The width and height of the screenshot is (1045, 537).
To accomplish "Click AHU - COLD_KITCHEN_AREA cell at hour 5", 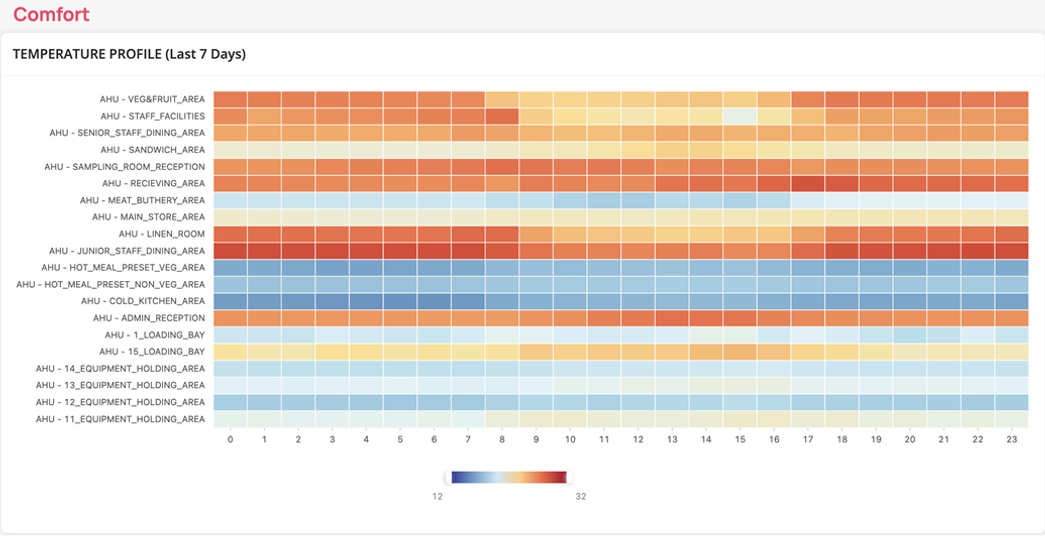I will [x=401, y=301].
